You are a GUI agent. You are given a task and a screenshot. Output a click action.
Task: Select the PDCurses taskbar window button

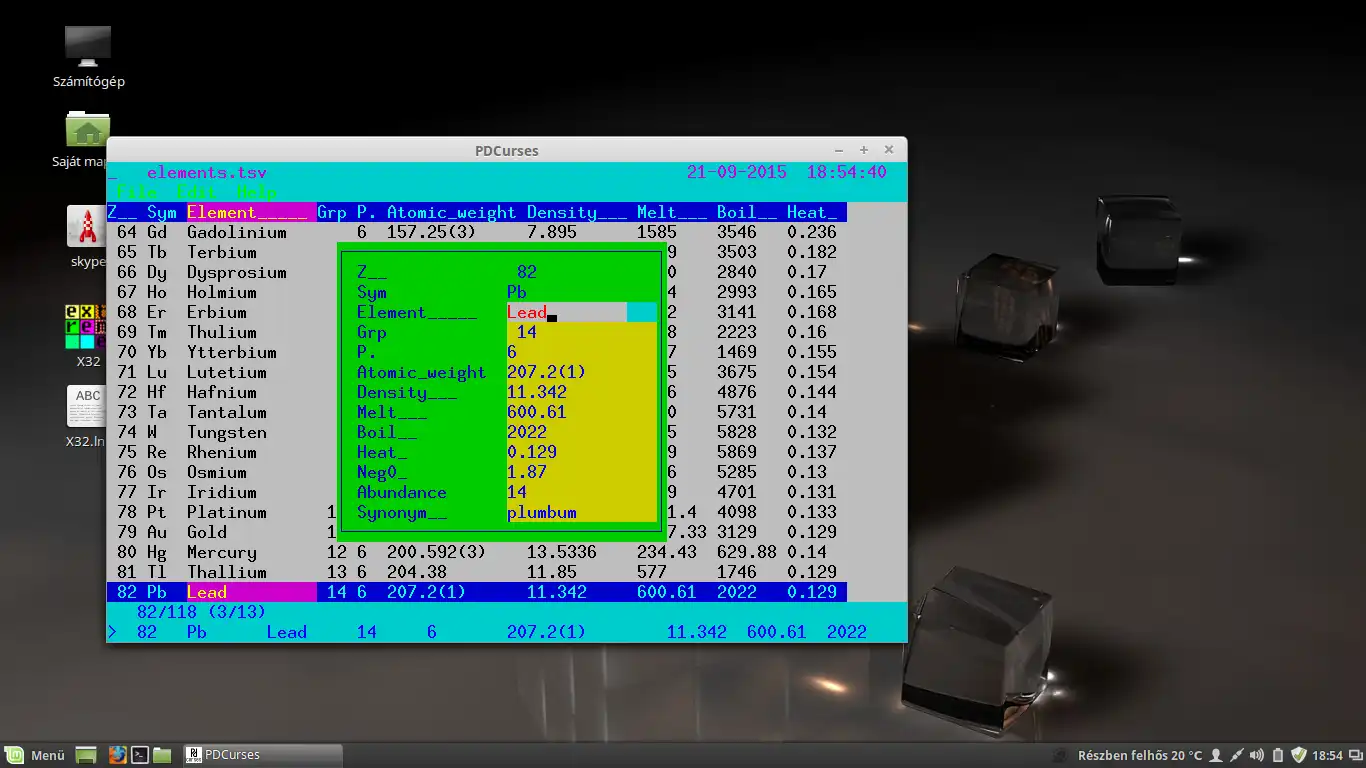click(x=262, y=755)
